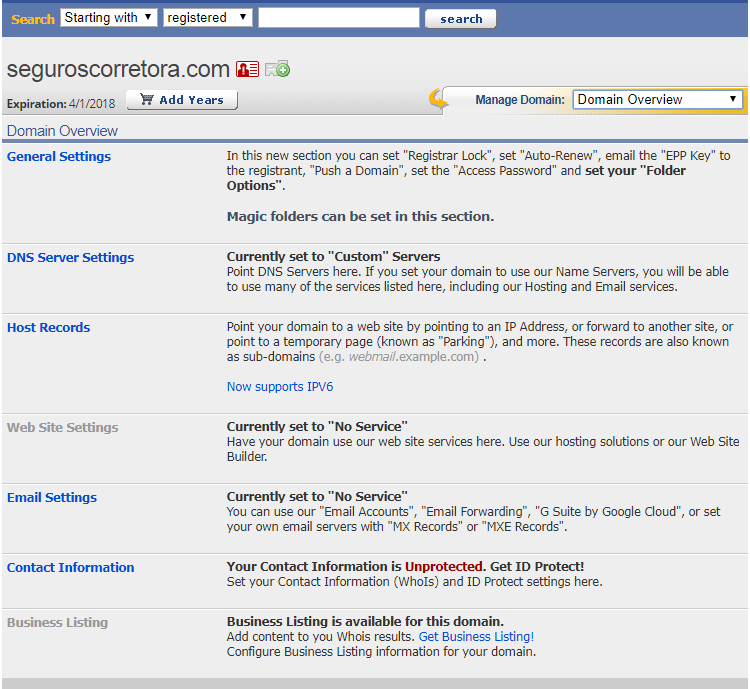Open Contact Information settings
Image resolution: width=750 pixels, height=689 pixels.
pyautogui.click(x=70, y=568)
